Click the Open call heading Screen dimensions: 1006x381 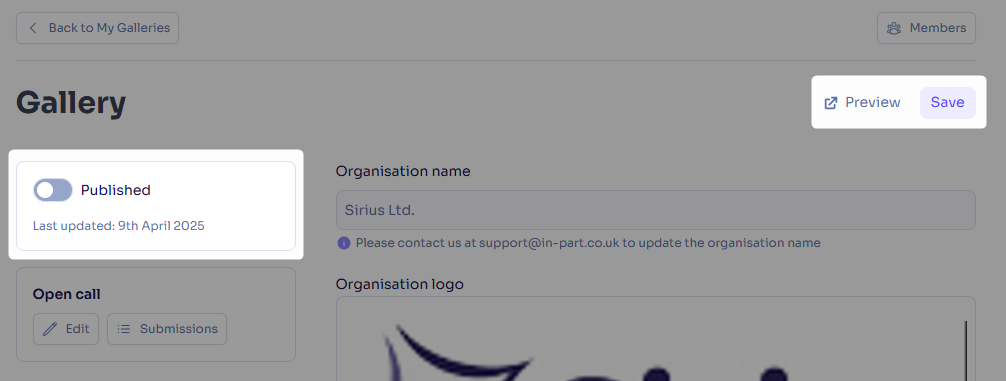(x=67, y=294)
